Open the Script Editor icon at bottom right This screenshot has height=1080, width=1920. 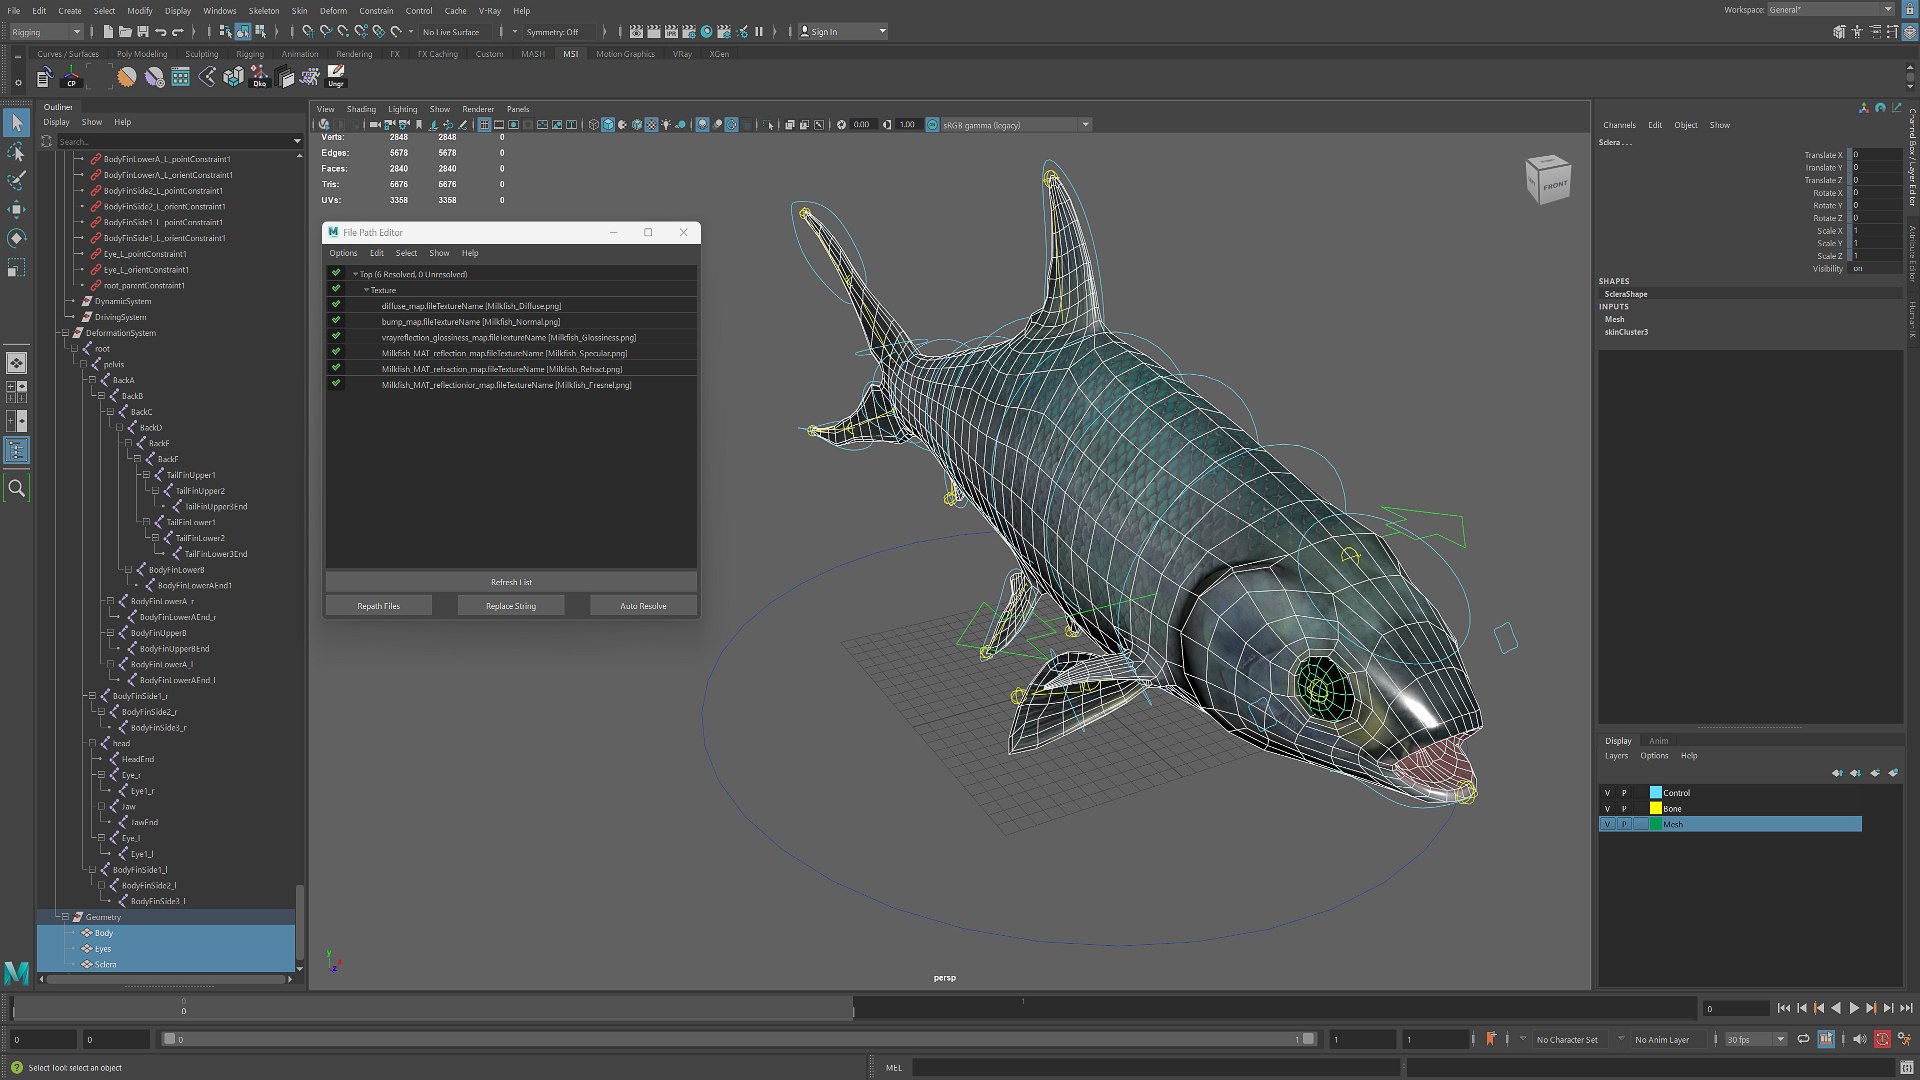1905,1067
